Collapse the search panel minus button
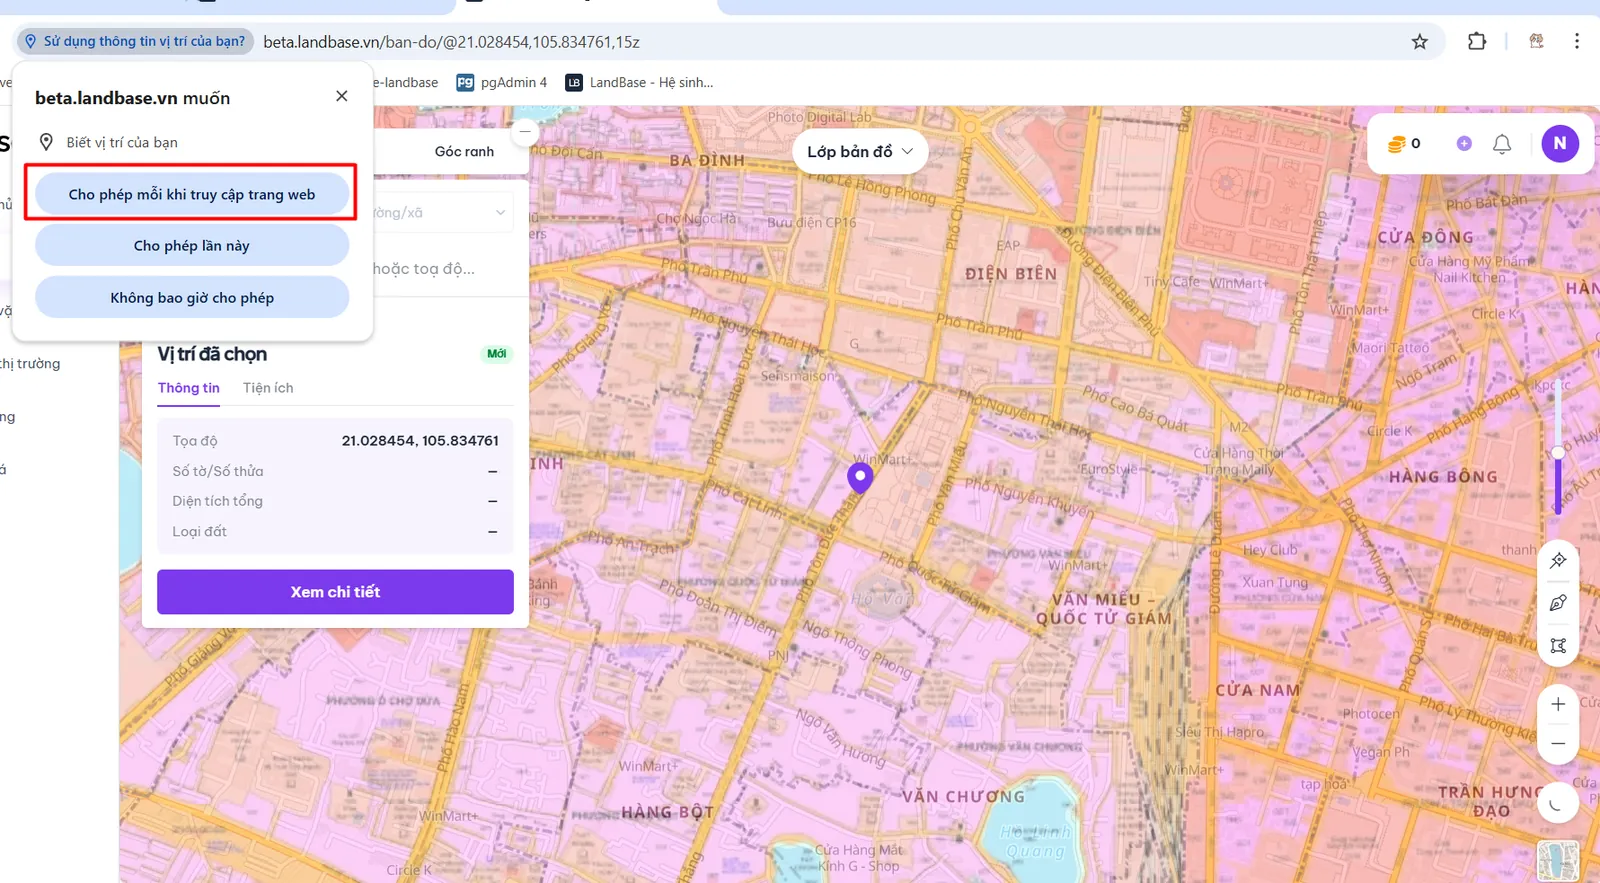This screenshot has width=1600, height=883. (x=525, y=131)
